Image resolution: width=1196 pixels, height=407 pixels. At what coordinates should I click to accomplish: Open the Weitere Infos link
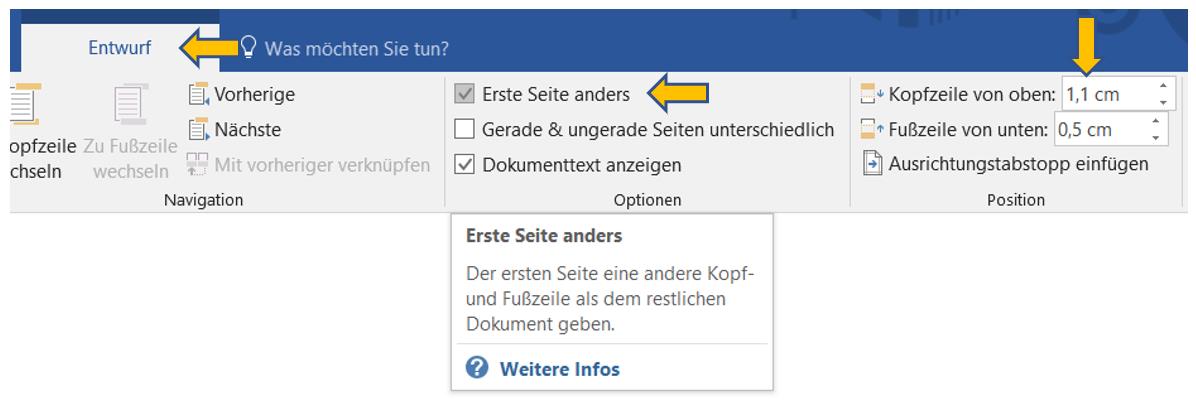coord(559,369)
